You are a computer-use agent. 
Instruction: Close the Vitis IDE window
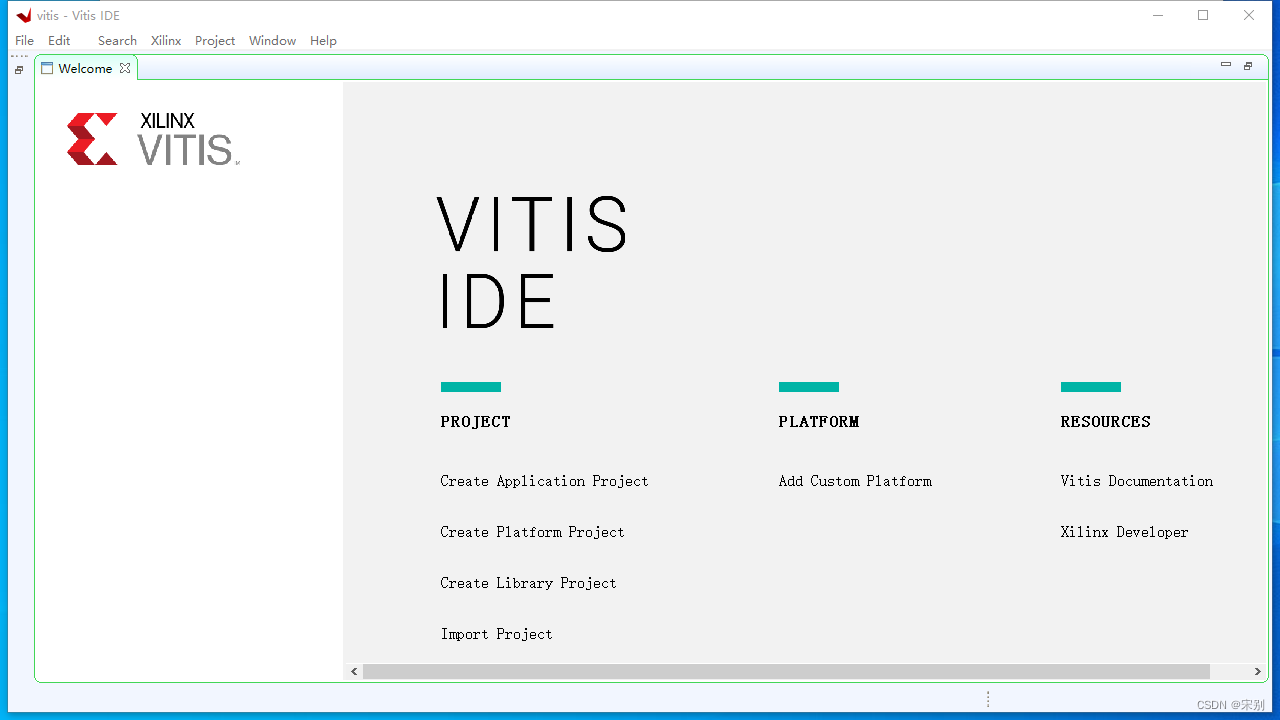[x=1249, y=15]
